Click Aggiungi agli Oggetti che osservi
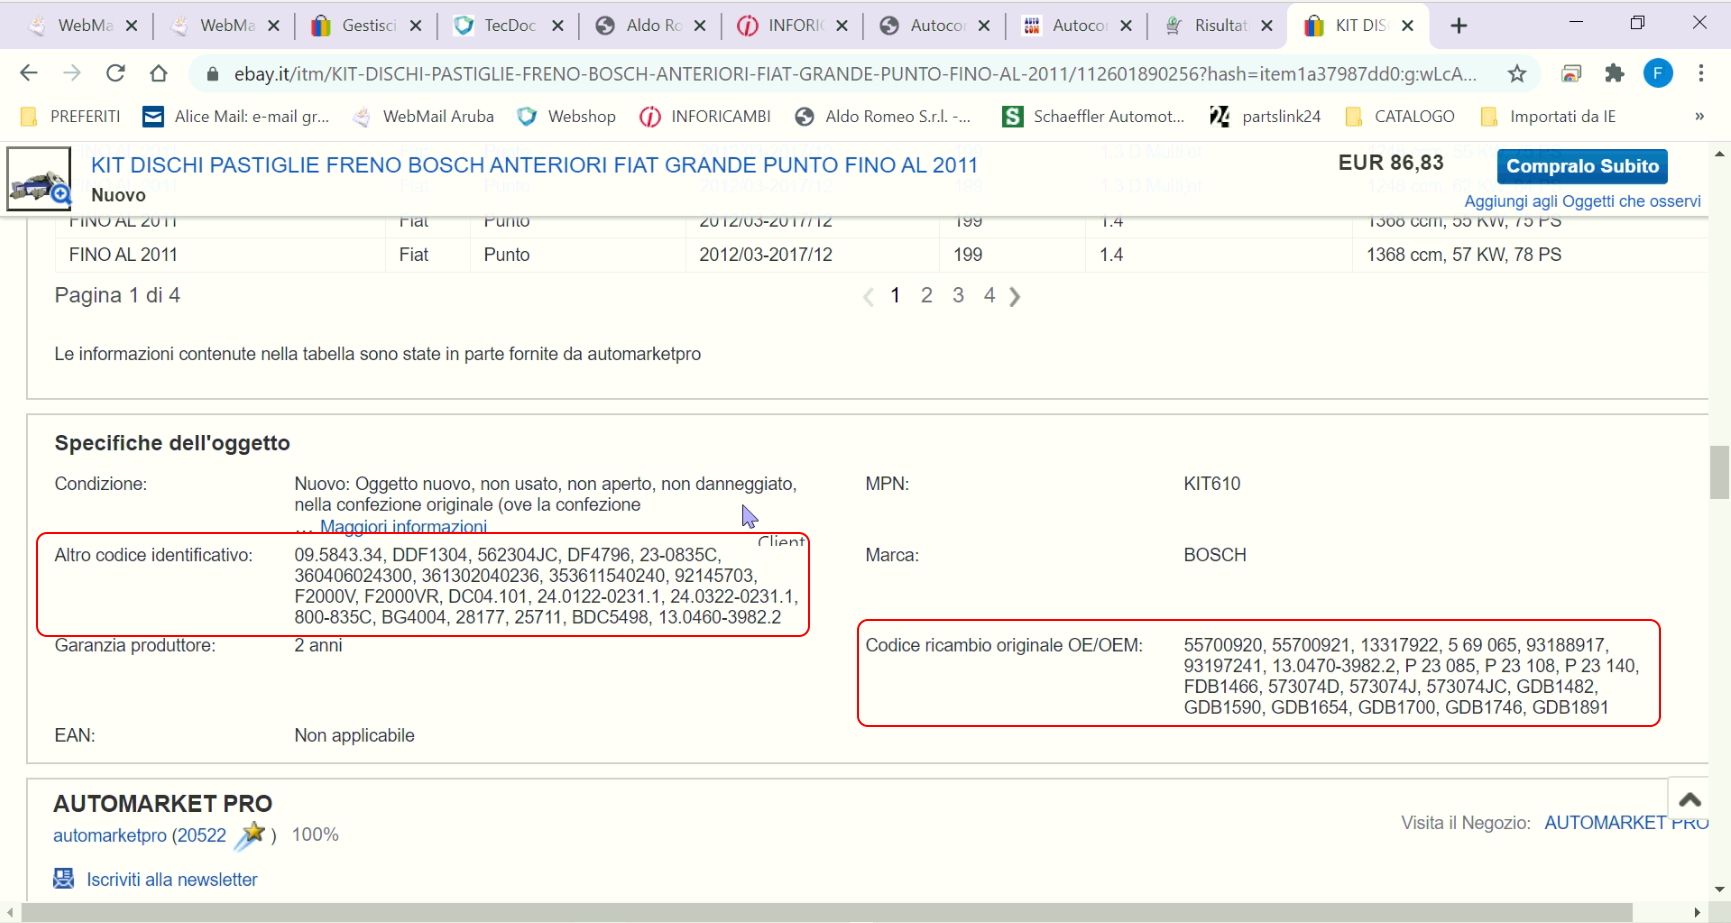Viewport: 1731px width, 923px height. (1582, 201)
